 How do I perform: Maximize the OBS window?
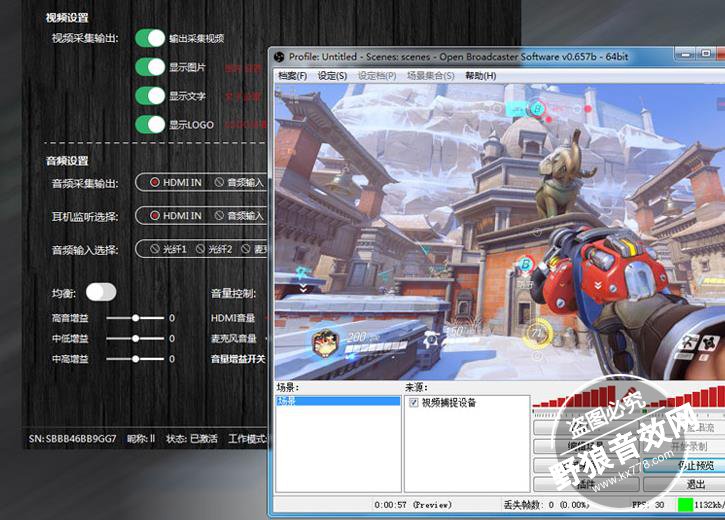706,54
